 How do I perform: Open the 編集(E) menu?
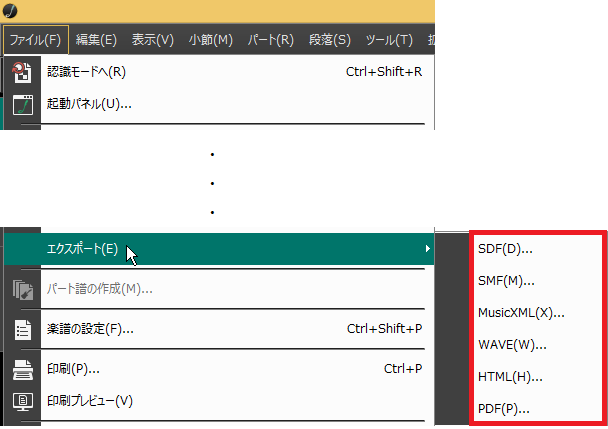96,40
